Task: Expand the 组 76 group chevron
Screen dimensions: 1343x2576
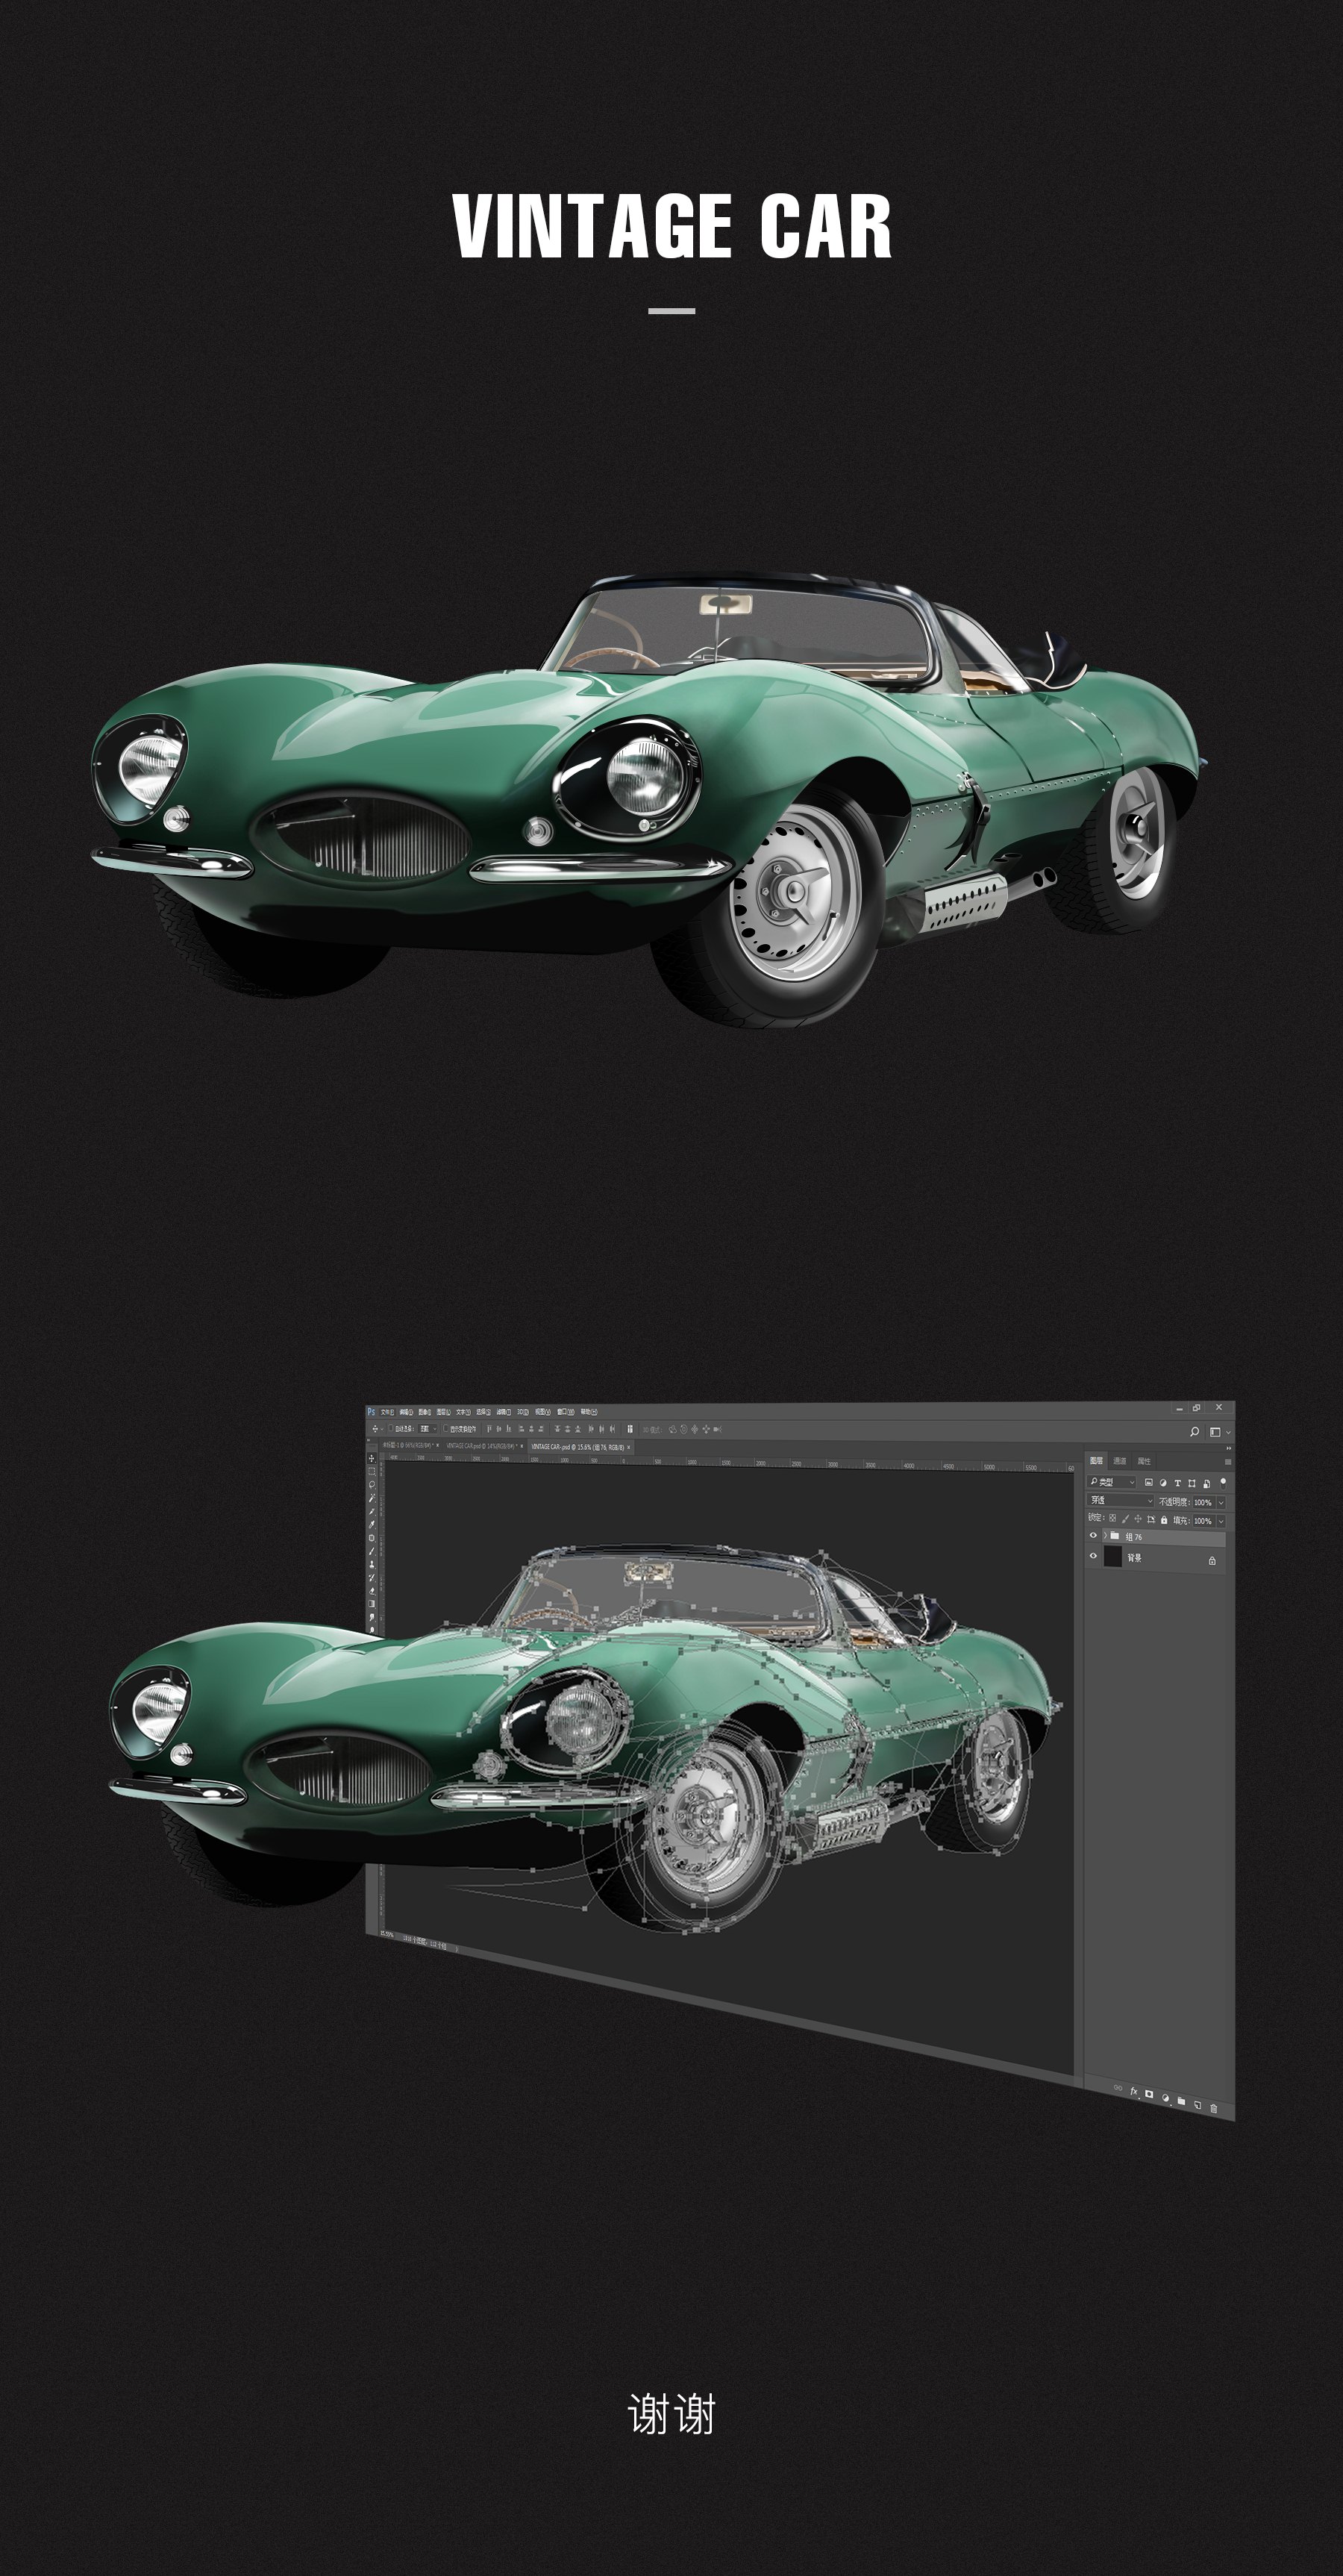Action: [1106, 1536]
